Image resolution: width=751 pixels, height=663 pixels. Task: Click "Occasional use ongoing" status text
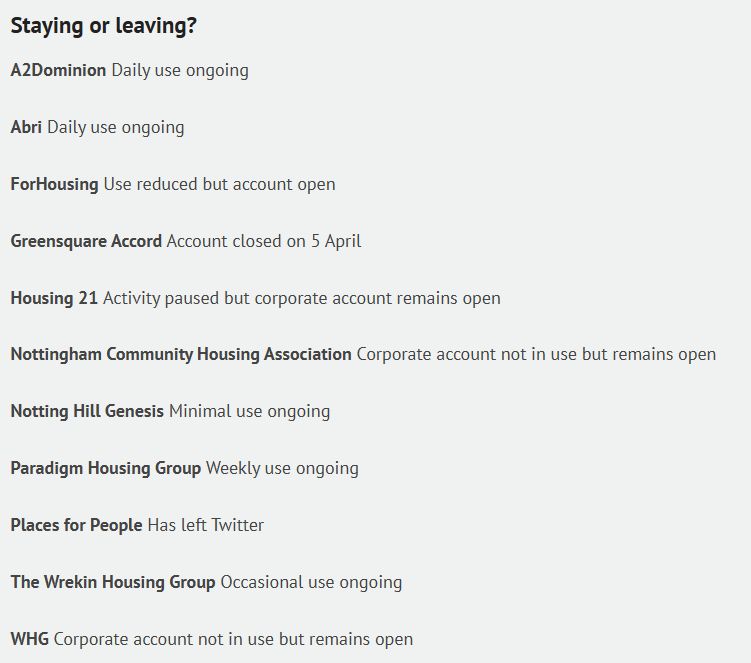pyautogui.click(x=311, y=582)
